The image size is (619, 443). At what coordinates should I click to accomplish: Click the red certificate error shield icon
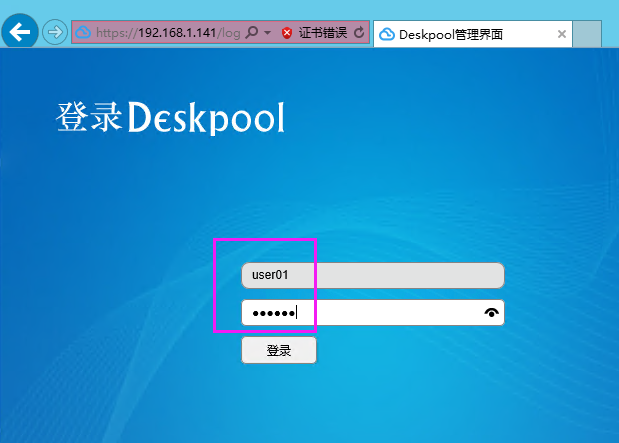287,33
